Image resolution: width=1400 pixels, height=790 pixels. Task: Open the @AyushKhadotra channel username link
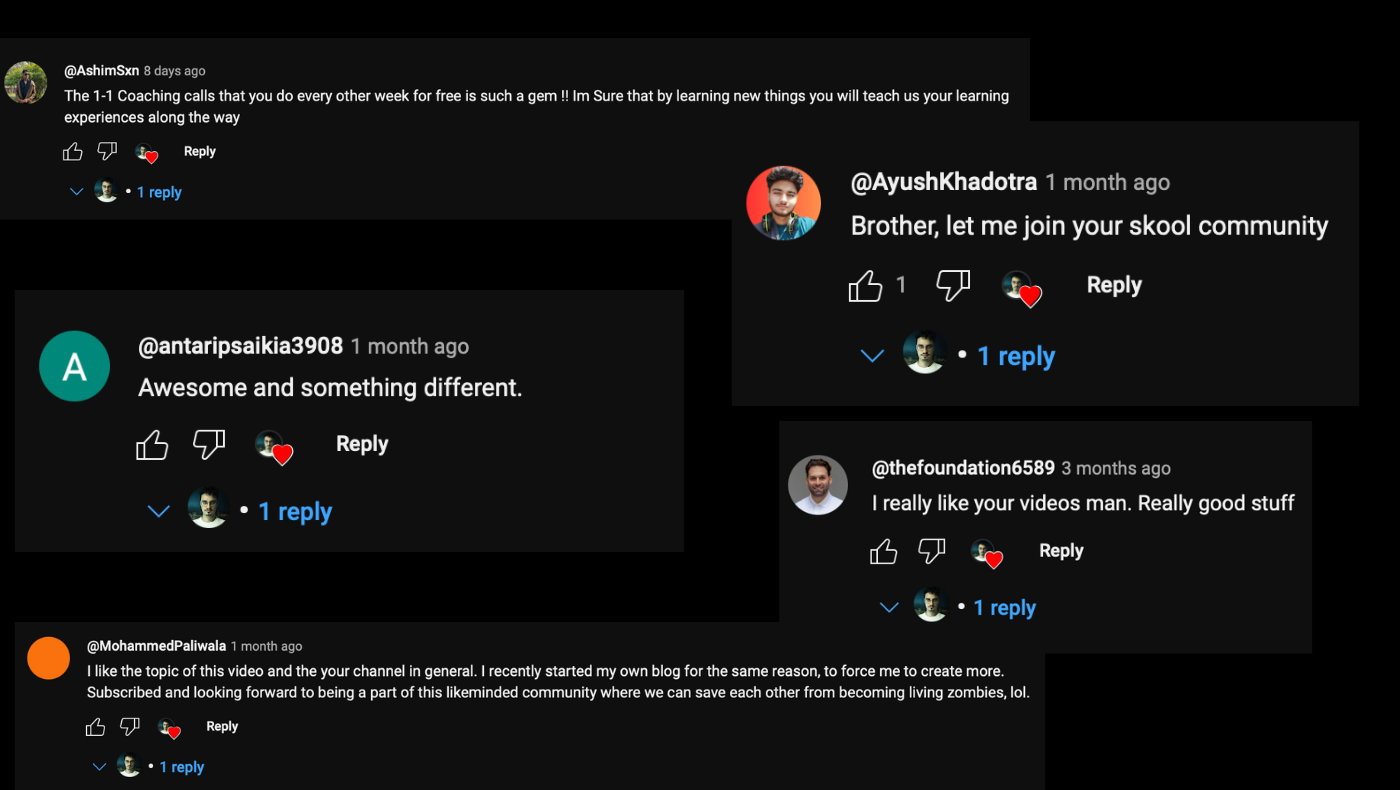(x=943, y=183)
